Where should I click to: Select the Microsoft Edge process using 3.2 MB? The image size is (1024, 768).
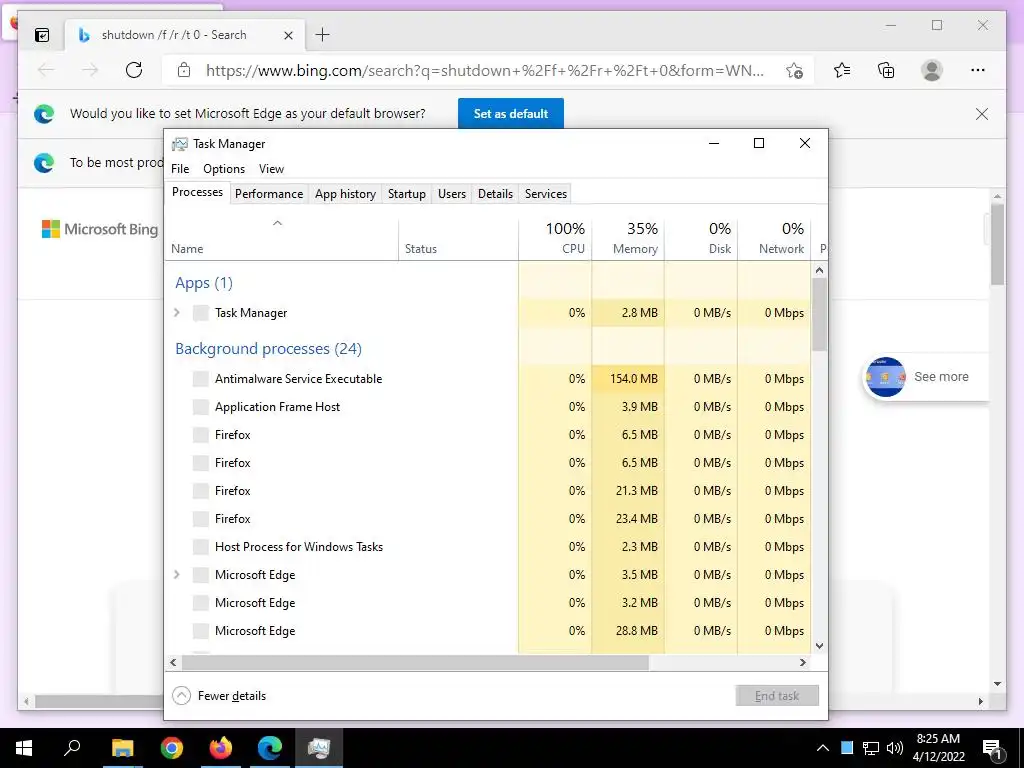[488, 603]
